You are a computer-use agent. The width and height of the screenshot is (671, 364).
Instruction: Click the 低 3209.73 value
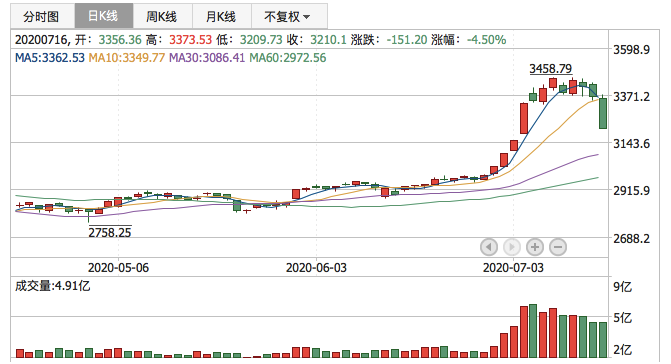coord(261,40)
